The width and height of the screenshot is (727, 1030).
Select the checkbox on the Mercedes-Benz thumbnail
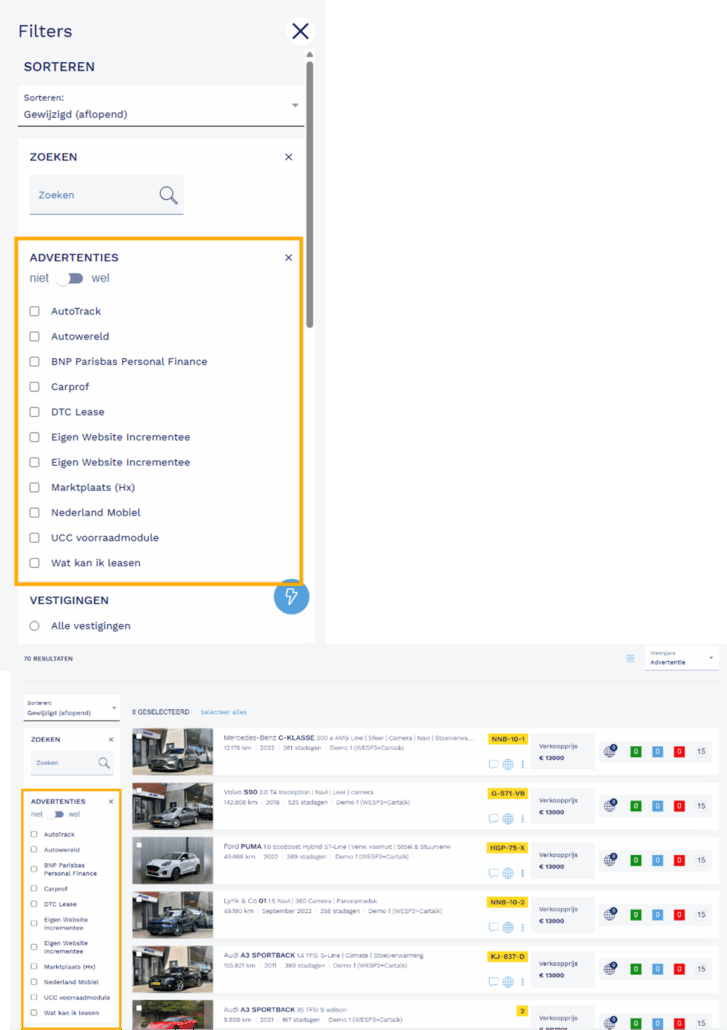pos(139,736)
